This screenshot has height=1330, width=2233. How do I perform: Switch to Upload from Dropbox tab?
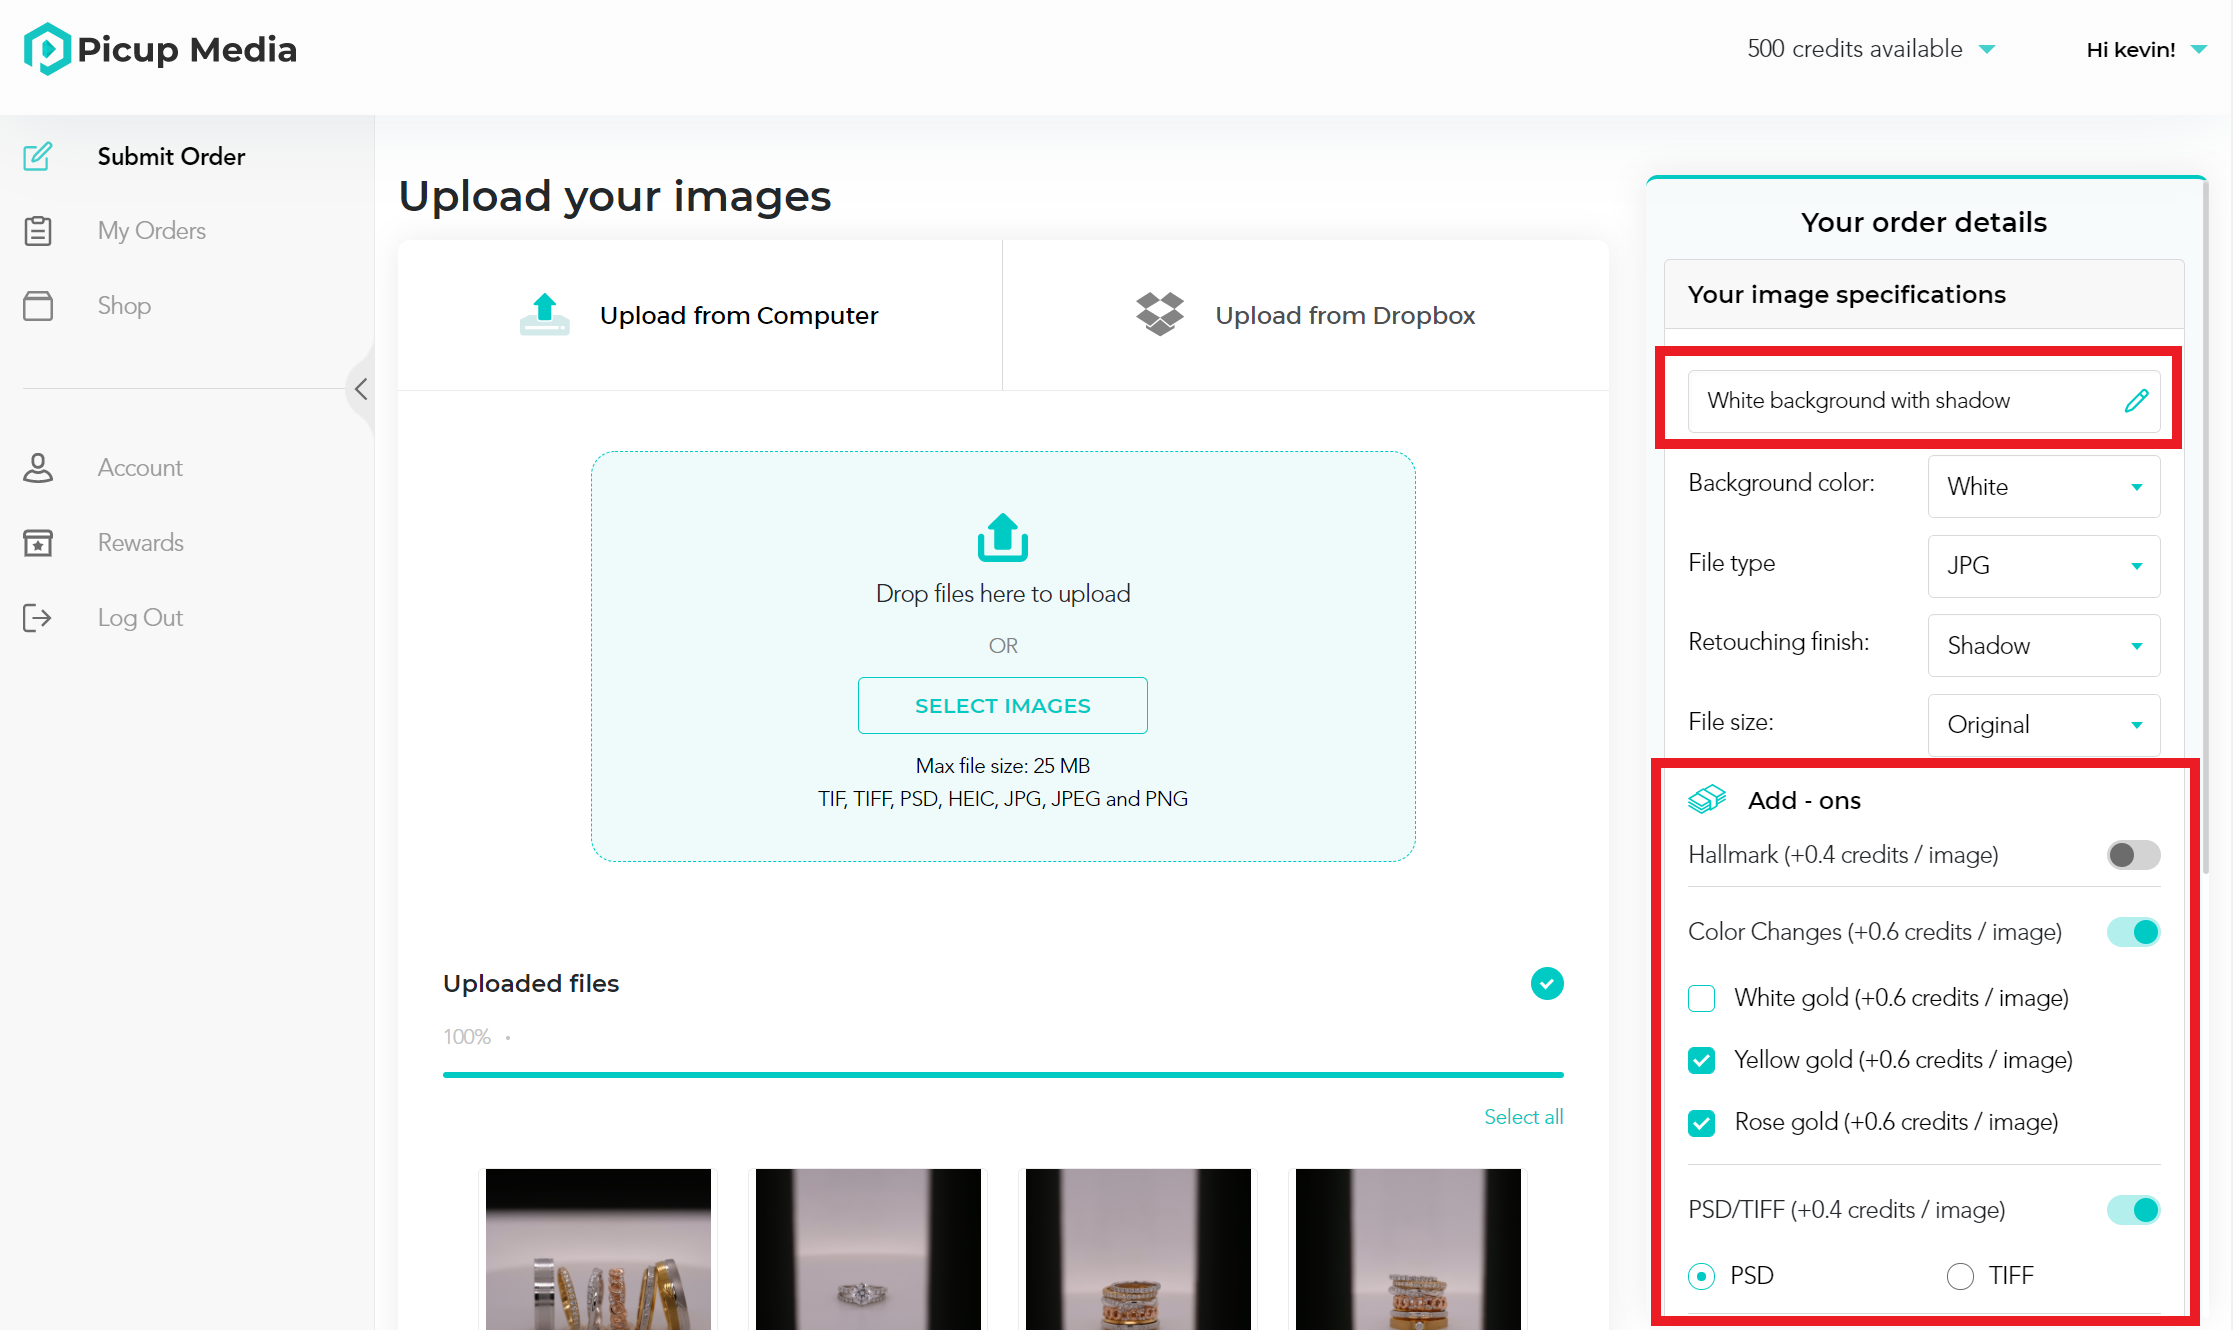[1306, 315]
